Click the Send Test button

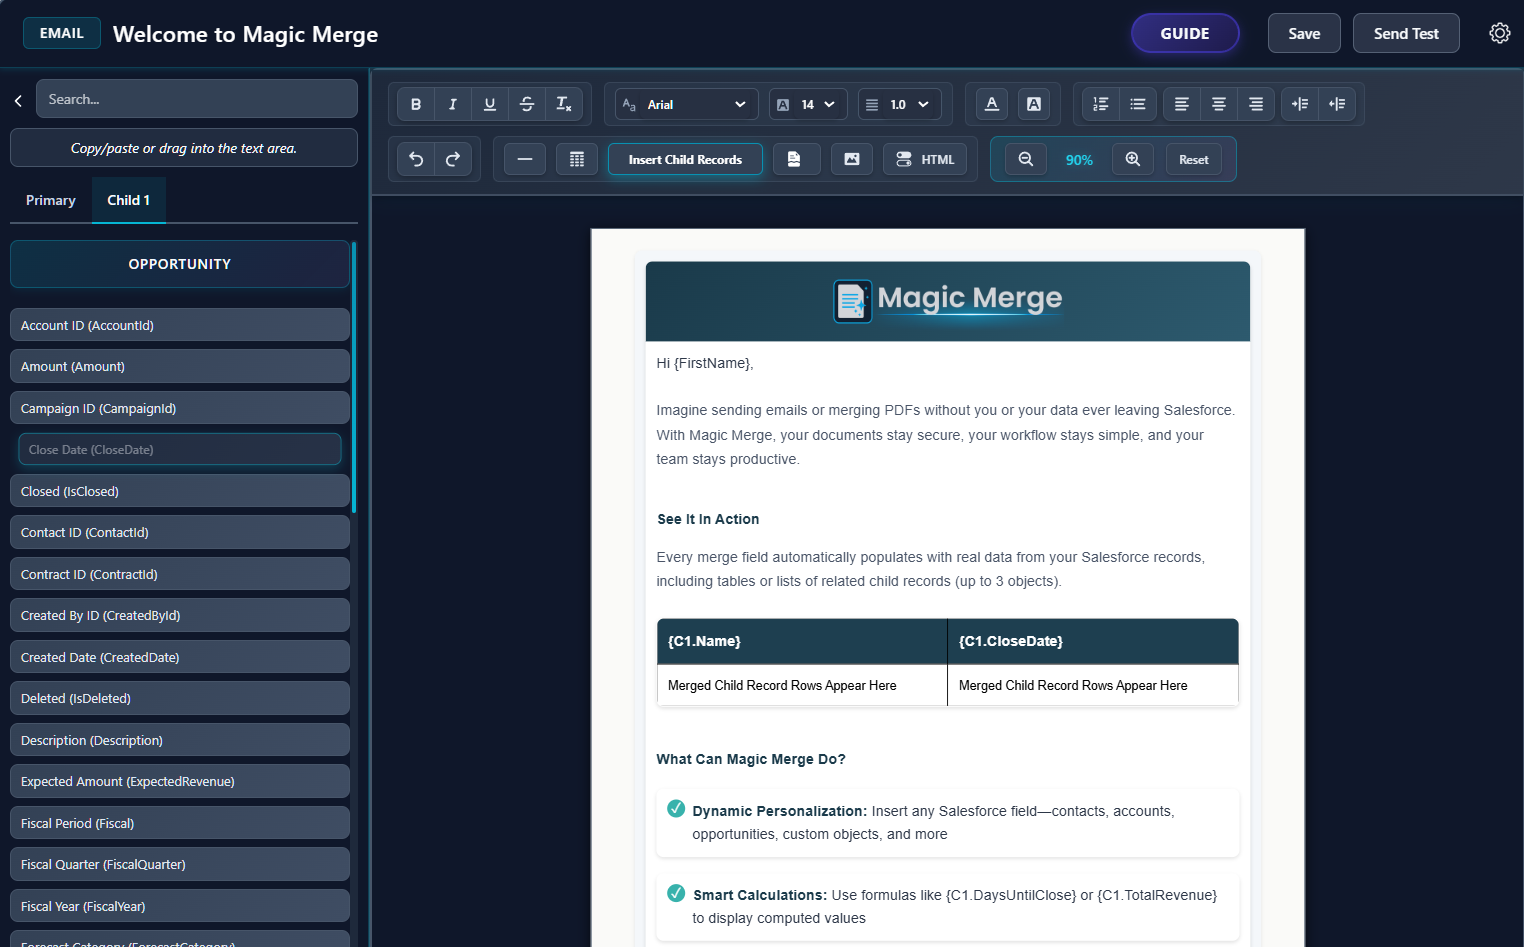(x=1406, y=33)
